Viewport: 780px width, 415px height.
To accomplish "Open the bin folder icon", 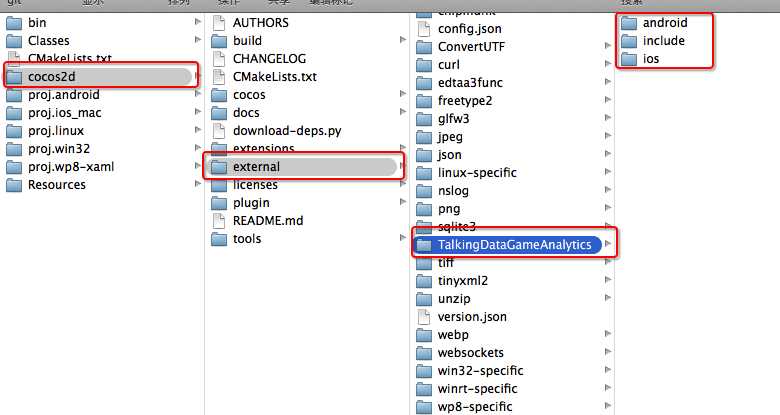I will [x=14, y=23].
